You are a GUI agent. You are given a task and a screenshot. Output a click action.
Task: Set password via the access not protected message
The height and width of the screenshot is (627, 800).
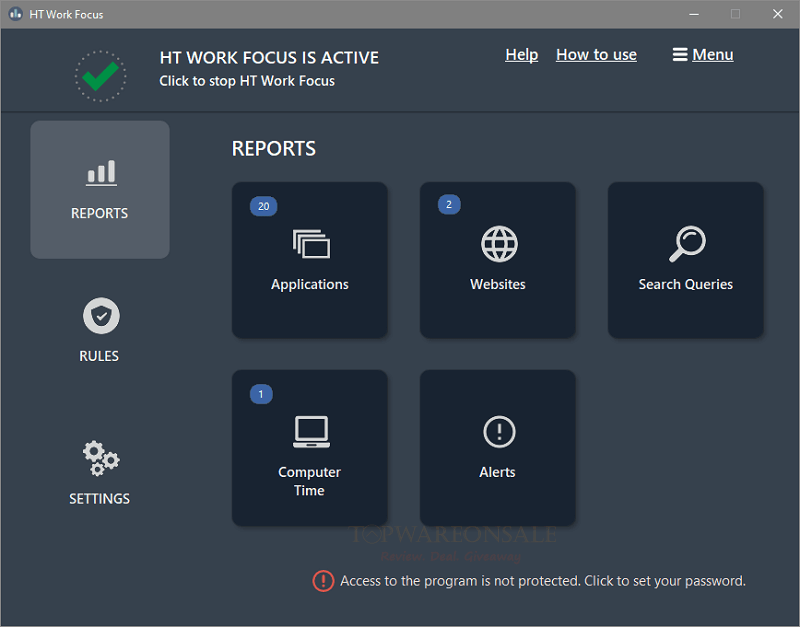pyautogui.click(x=543, y=581)
